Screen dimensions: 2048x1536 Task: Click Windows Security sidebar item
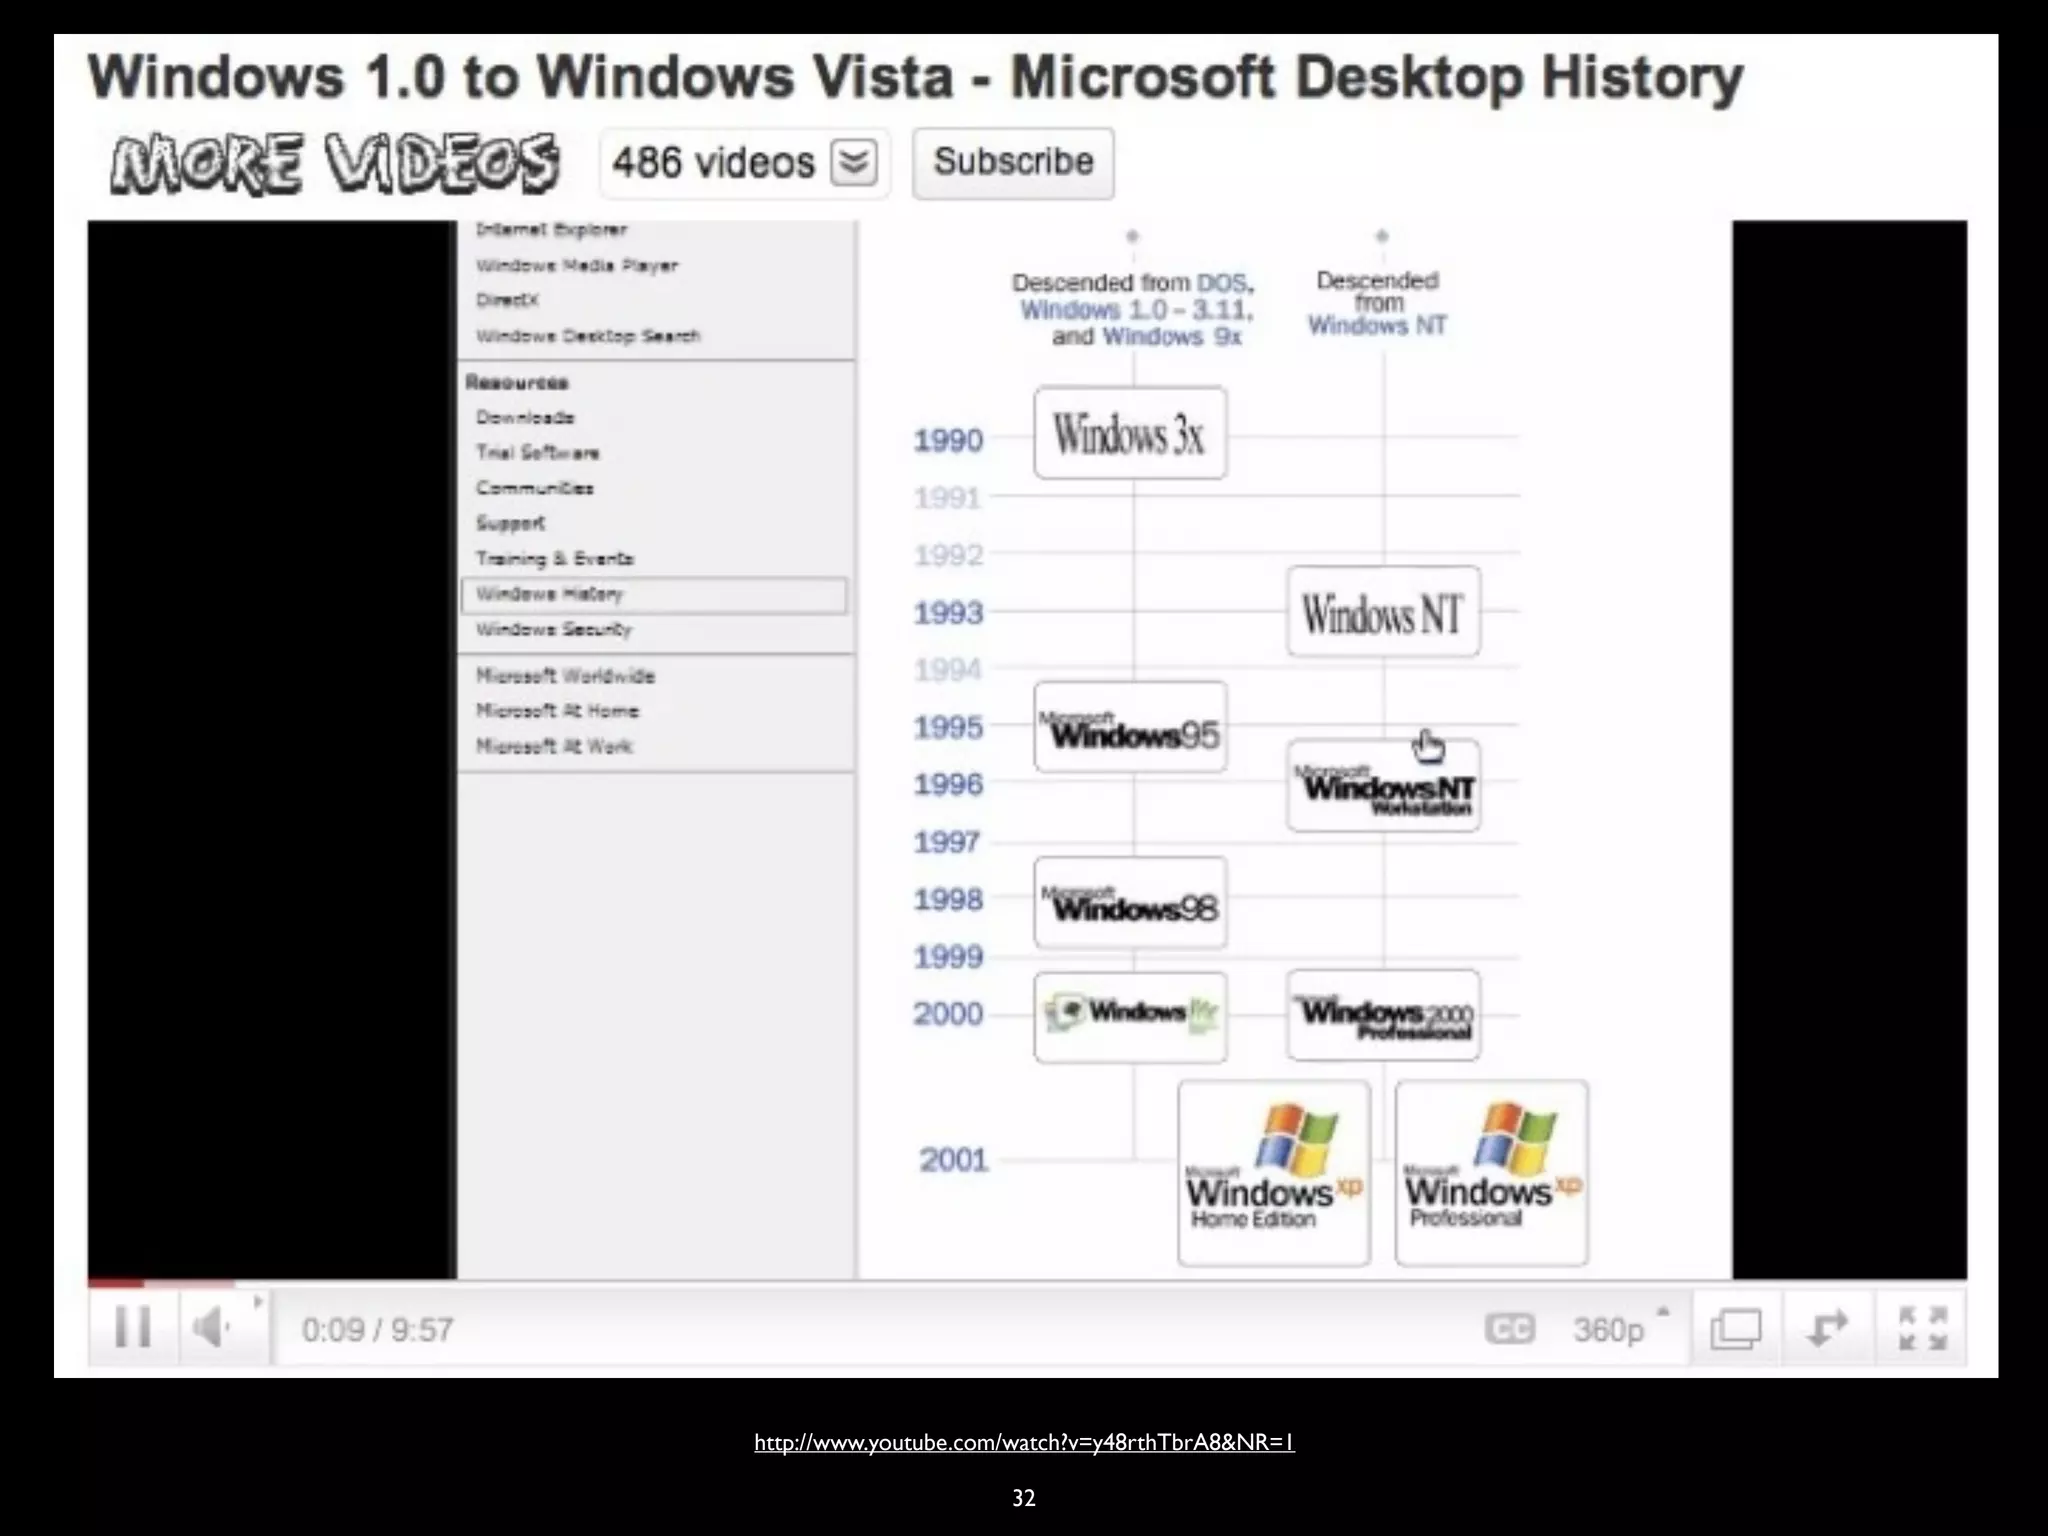(554, 629)
